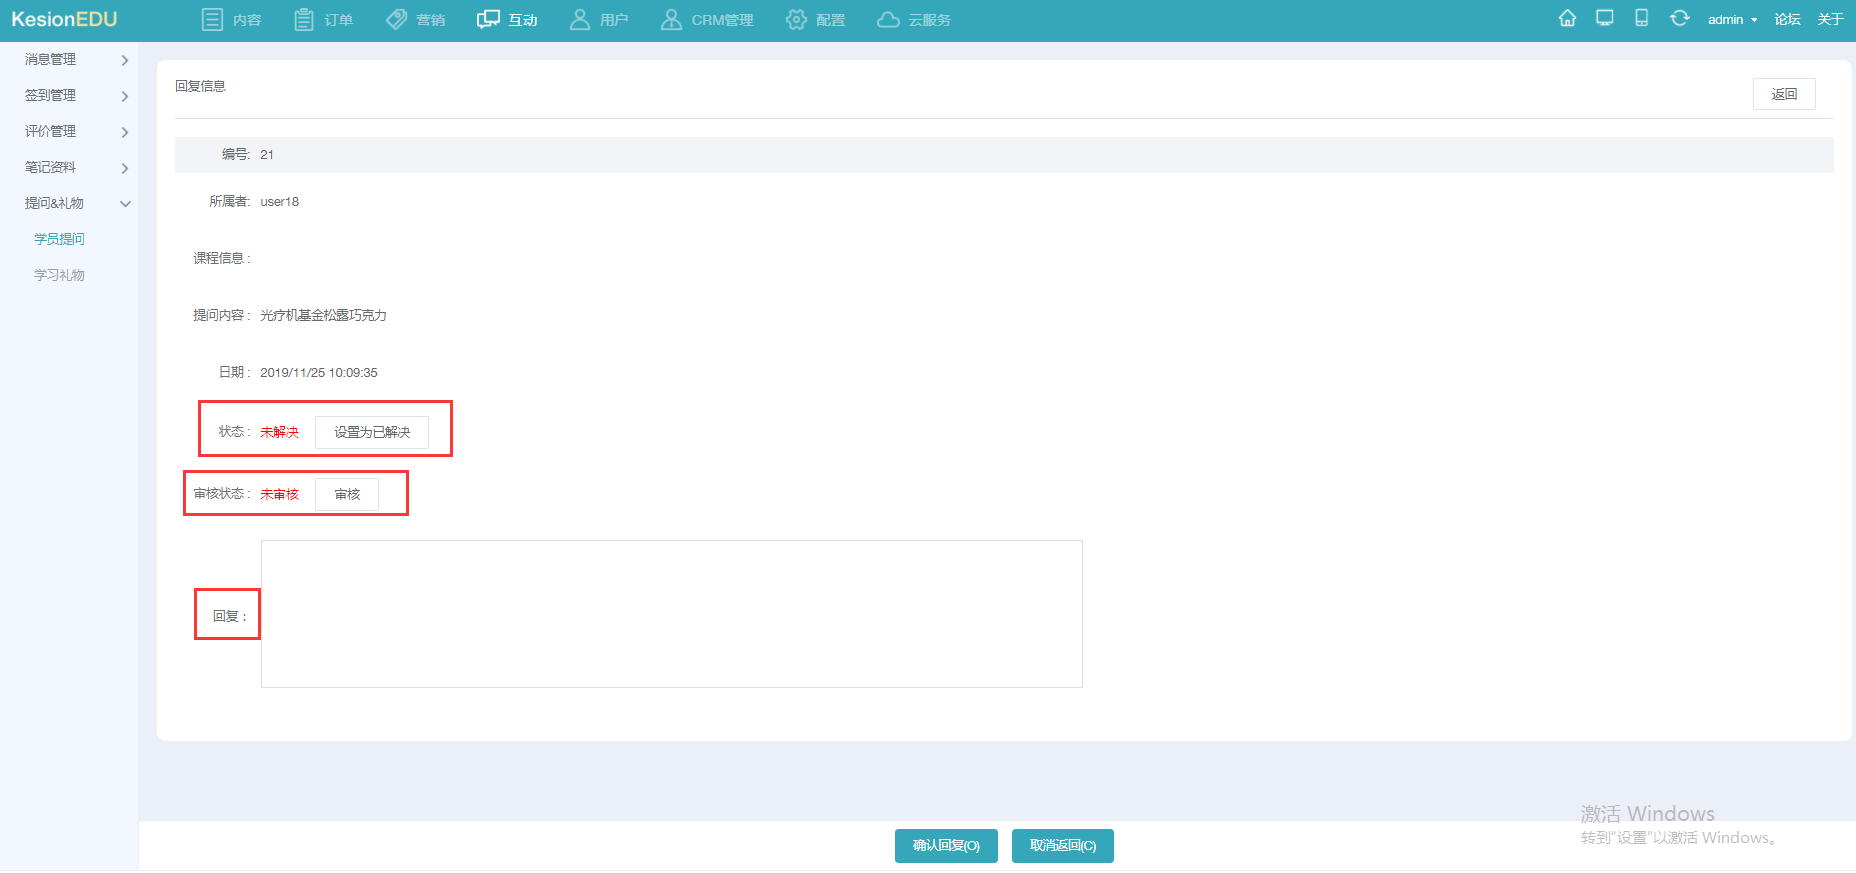Open the 订单 orders menu
1856x873 pixels.
pos(323,20)
